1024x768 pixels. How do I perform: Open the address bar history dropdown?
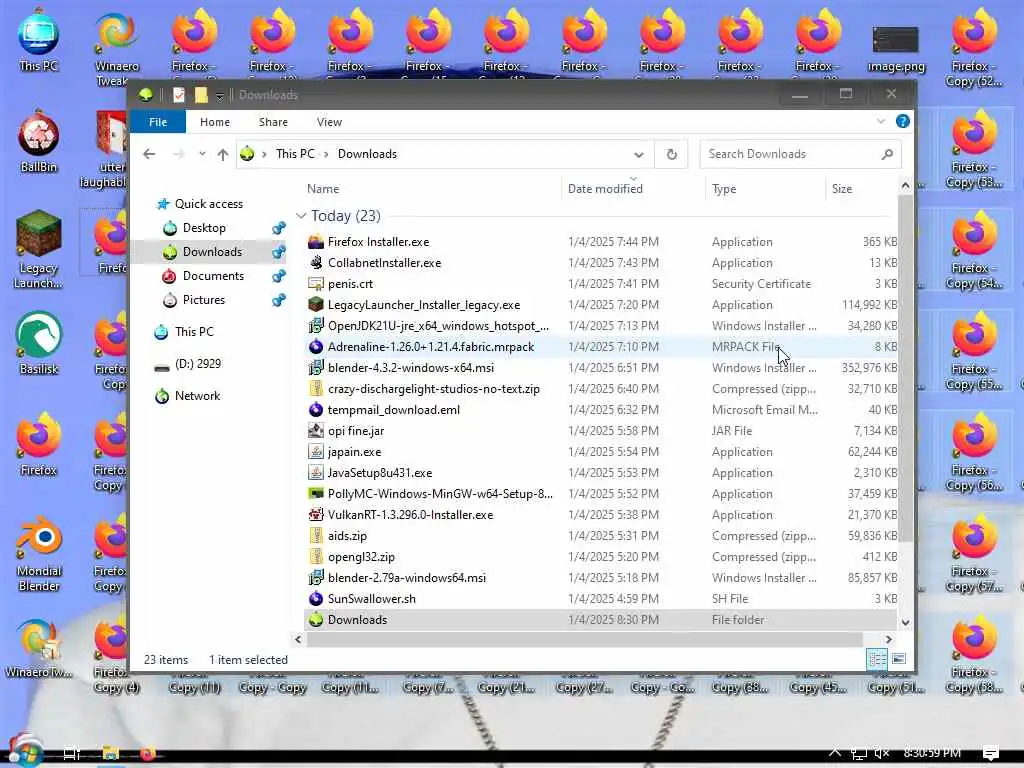pos(639,155)
